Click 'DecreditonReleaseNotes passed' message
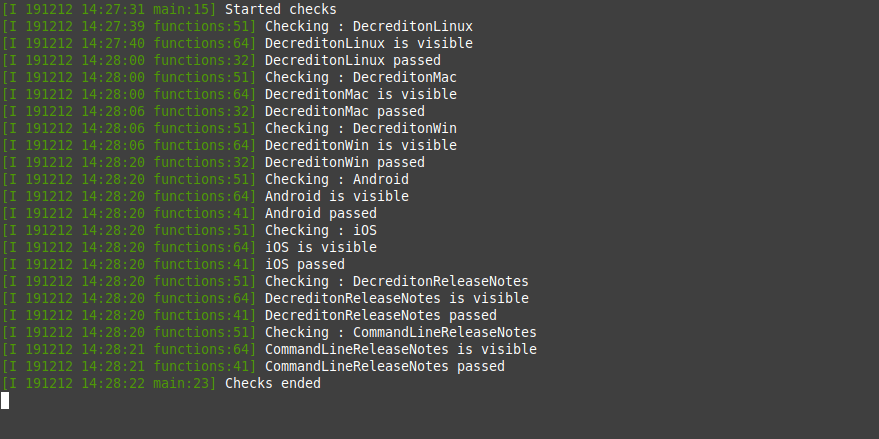Image resolution: width=879 pixels, height=439 pixels. click(x=381, y=315)
